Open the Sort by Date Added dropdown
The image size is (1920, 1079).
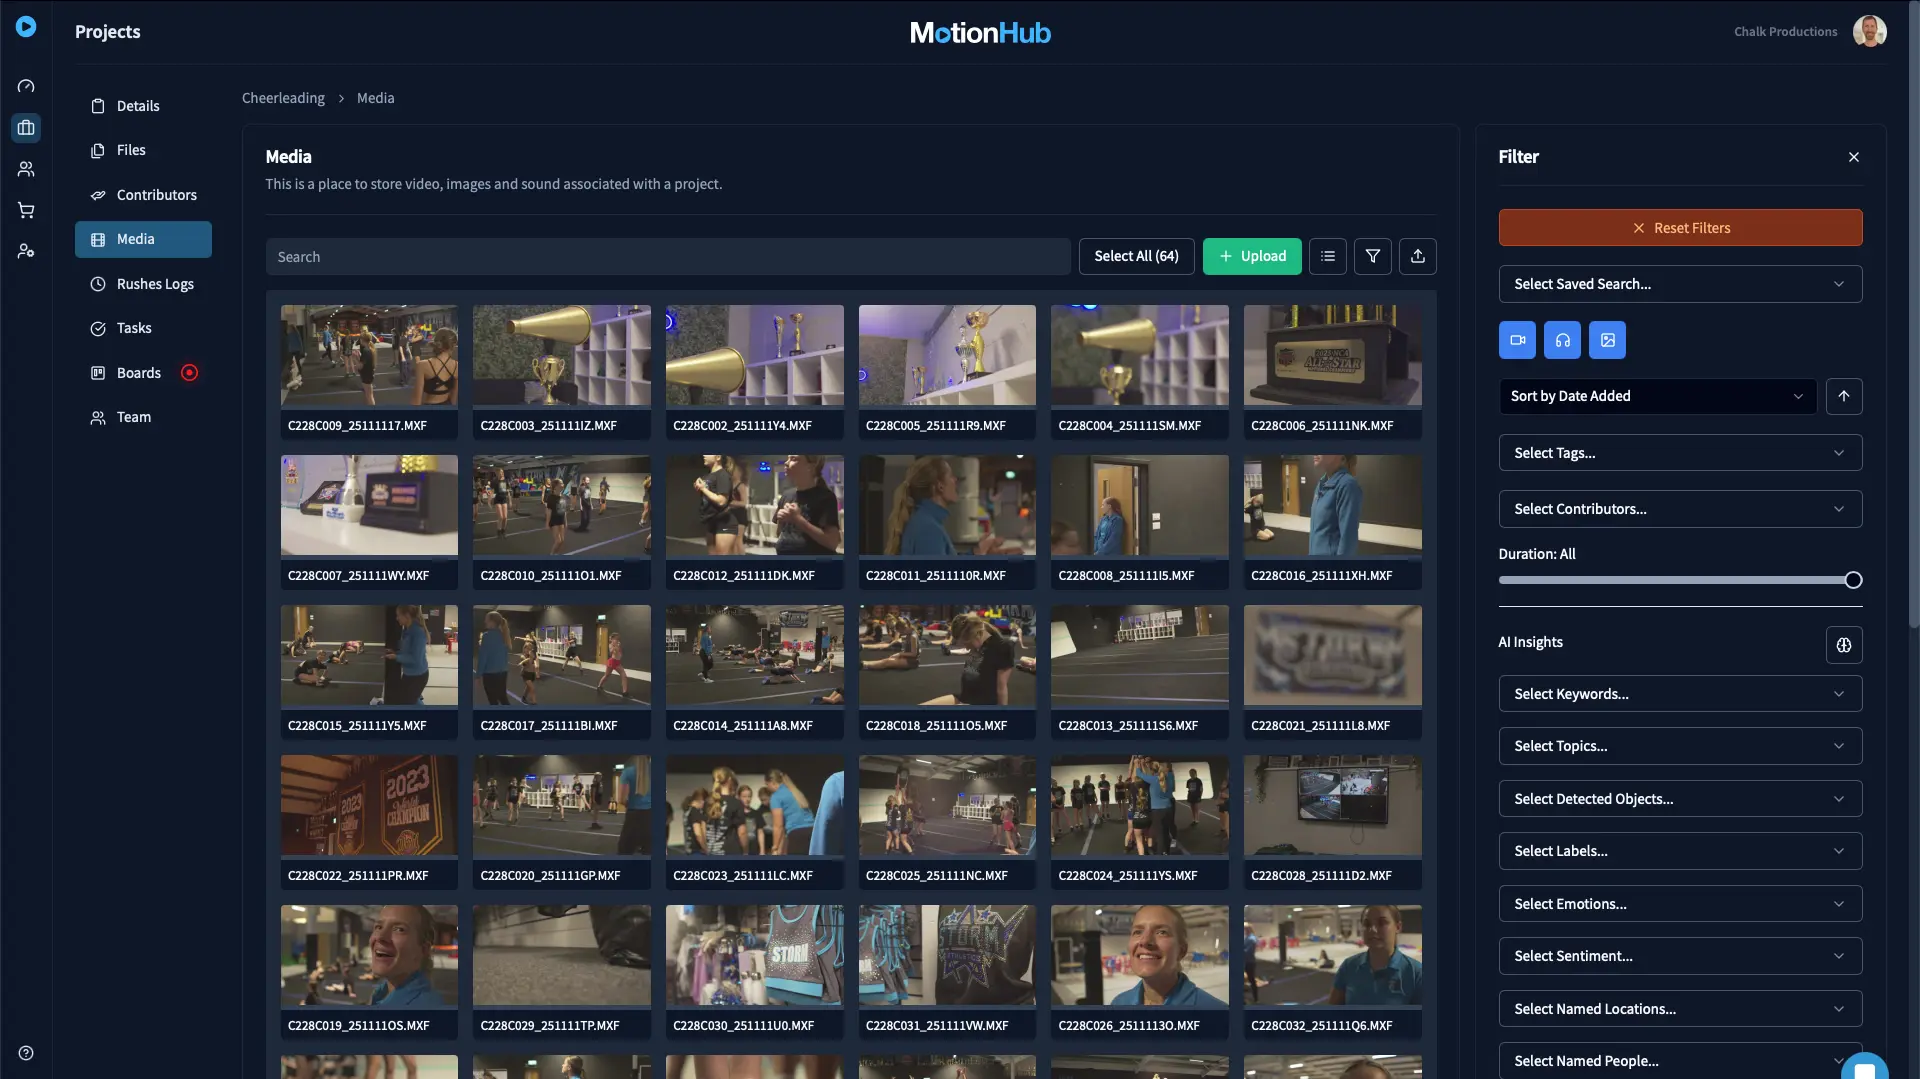coord(1657,396)
